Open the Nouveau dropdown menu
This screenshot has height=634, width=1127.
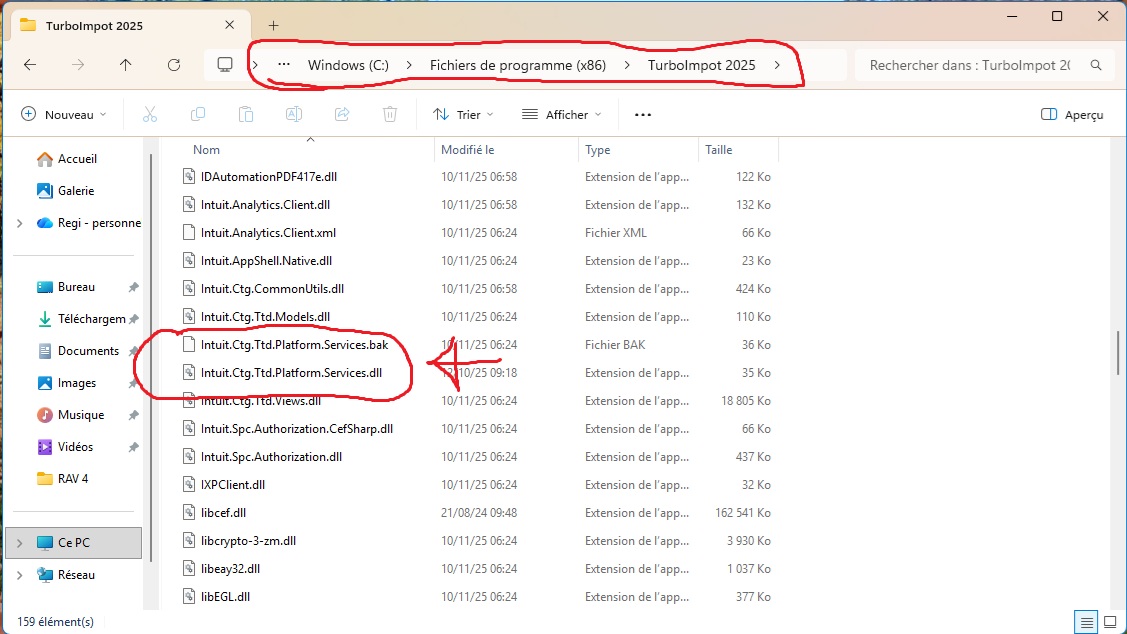[63, 114]
